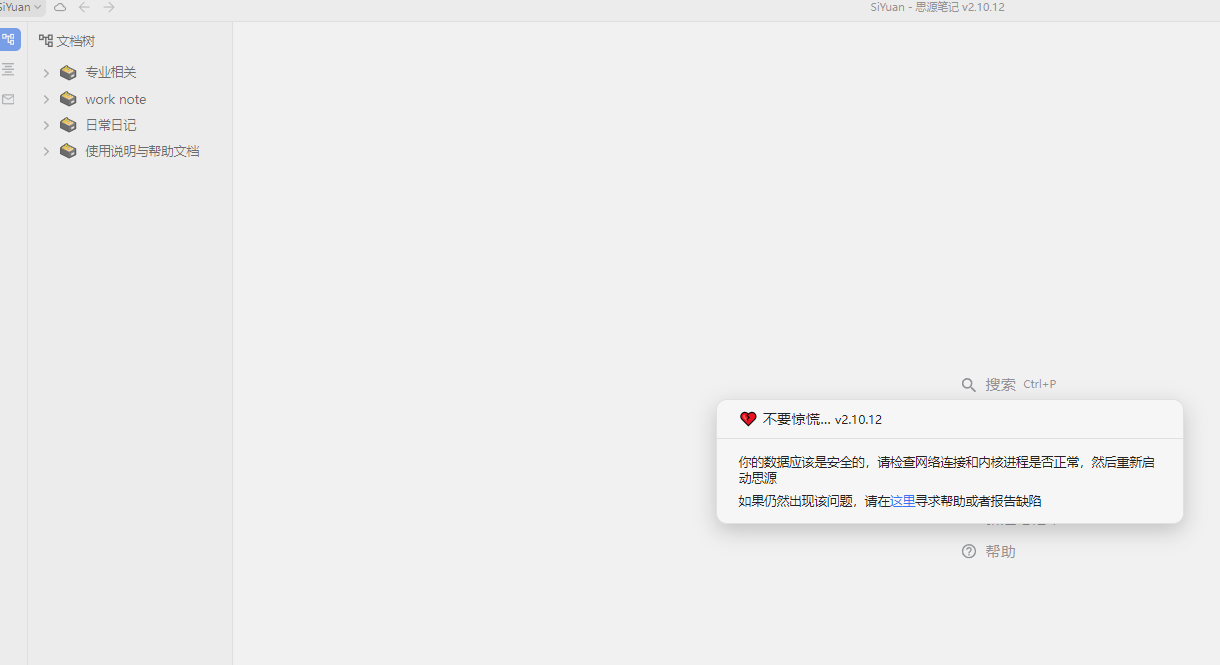Go back with the left arrow
Screen dimensions: 1220x665
pos(84,7)
